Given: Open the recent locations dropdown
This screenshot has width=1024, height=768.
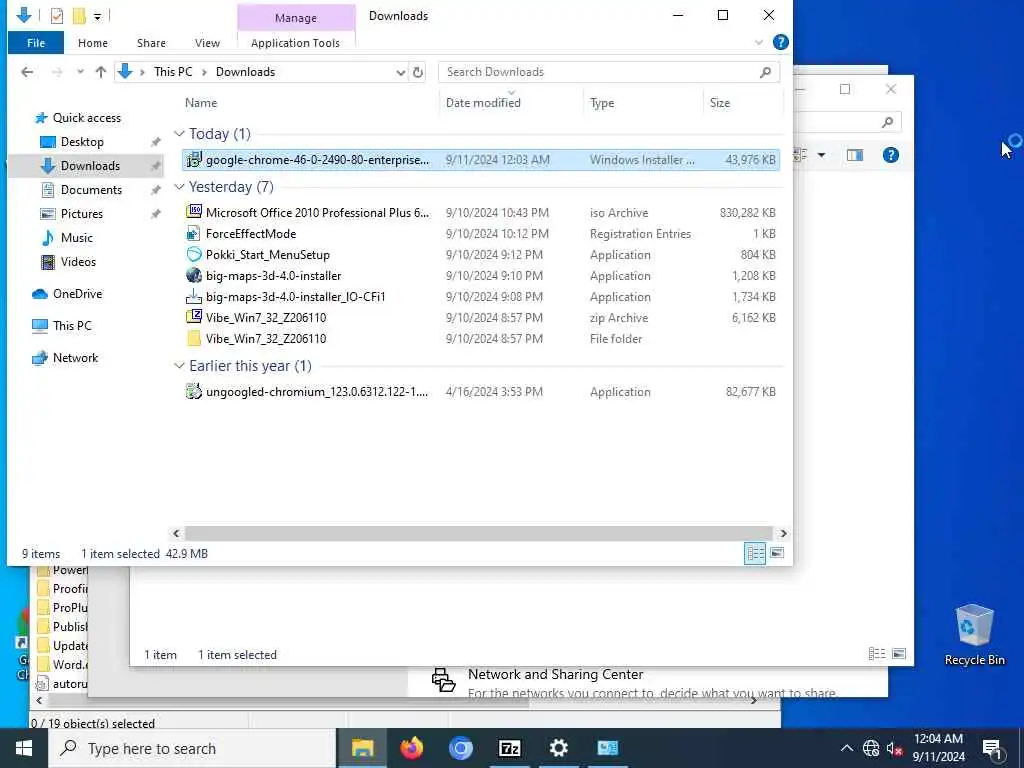Looking at the screenshot, I should point(80,72).
